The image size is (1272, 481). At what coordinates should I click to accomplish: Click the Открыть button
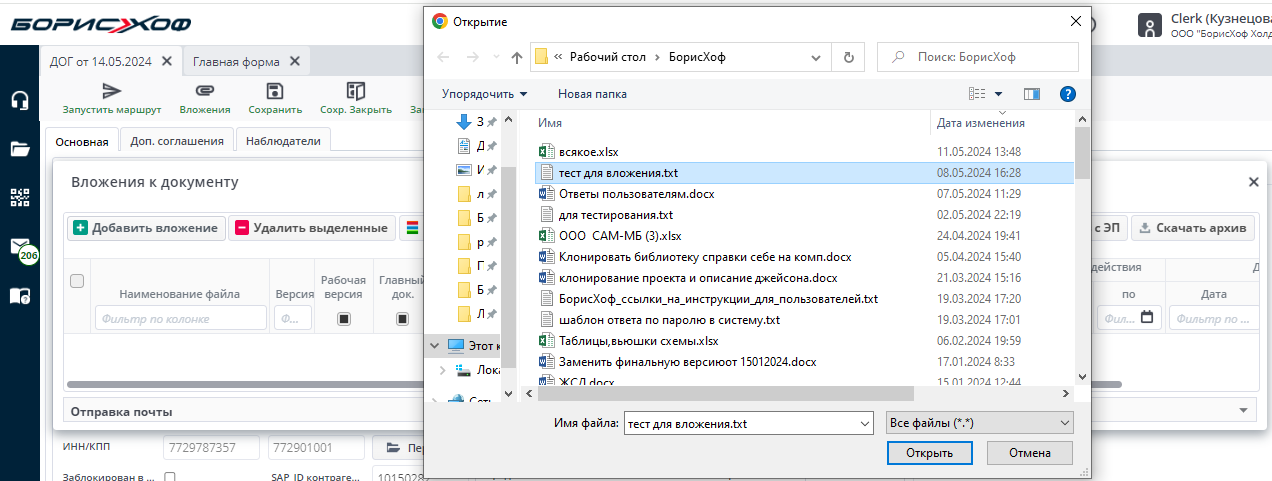[930, 453]
